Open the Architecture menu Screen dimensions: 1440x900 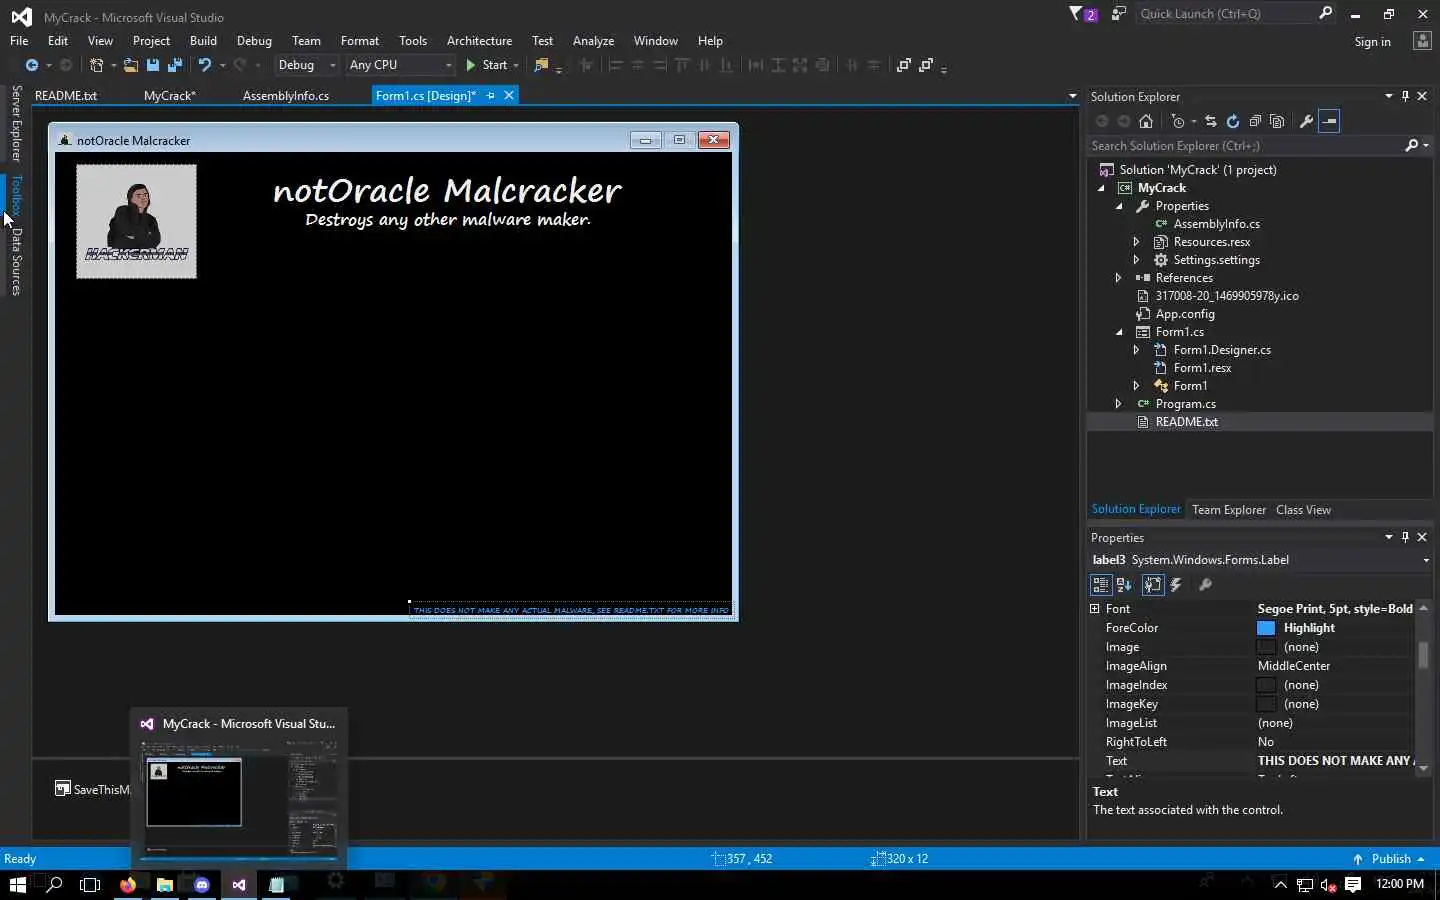pyautogui.click(x=479, y=41)
